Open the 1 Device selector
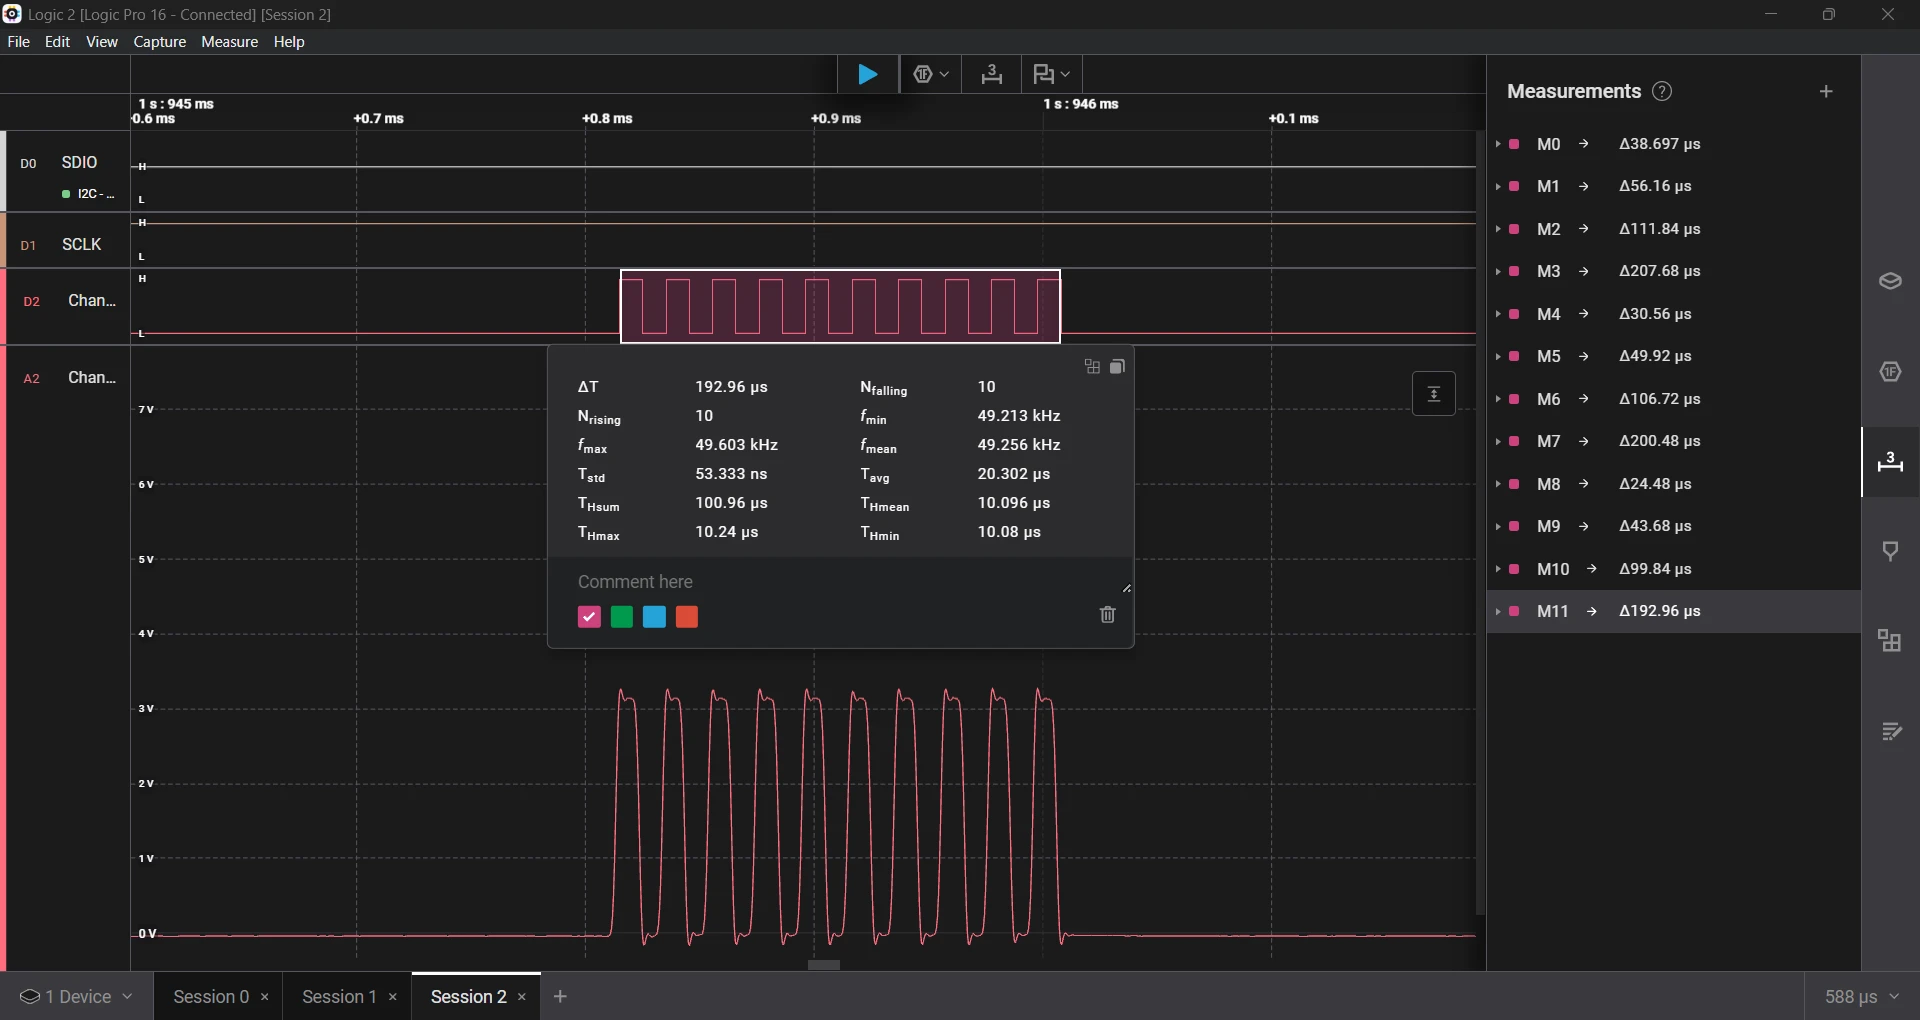This screenshot has height=1020, width=1920. click(77, 997)
